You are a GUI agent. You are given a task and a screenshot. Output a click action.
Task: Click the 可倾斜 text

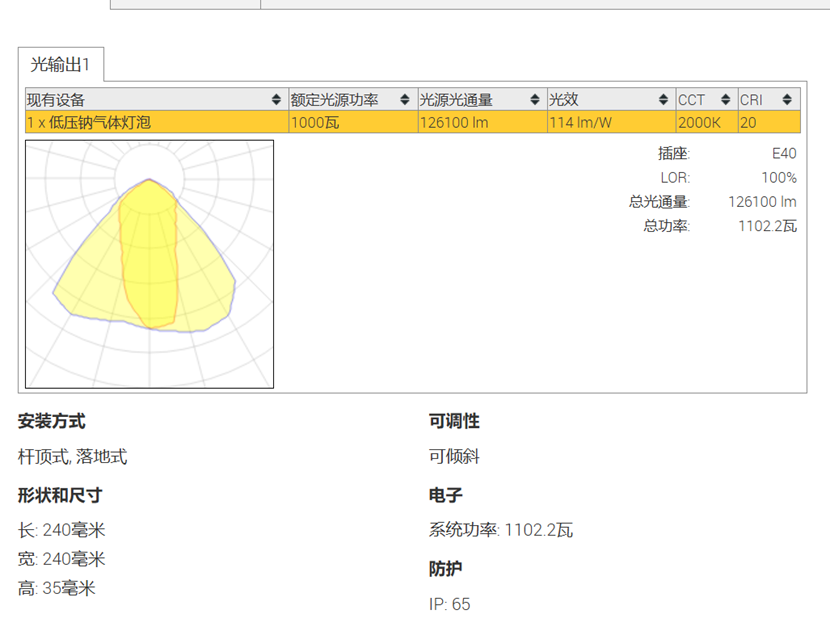click(x=454, y=456)
